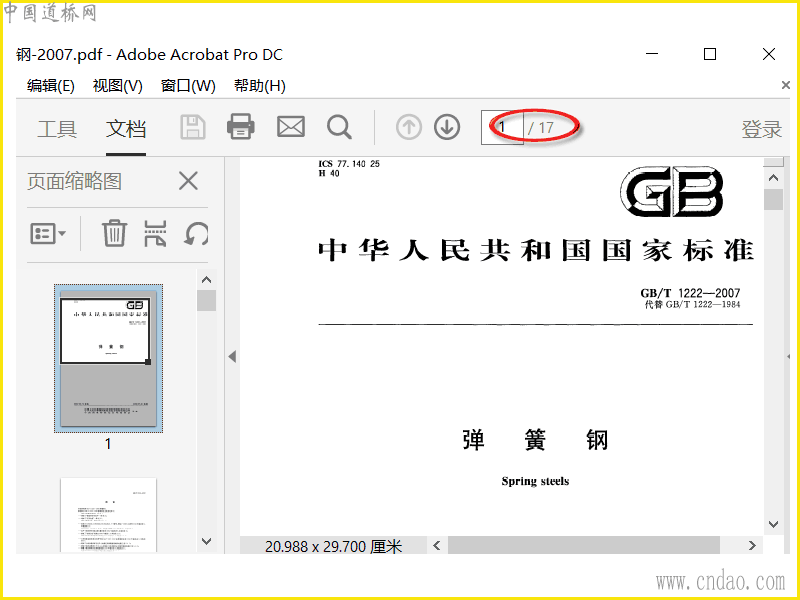This screenshot has width=800, height=600.
Task: Click horizontal scrollbar left arrow
Action: tap(437, 545)
